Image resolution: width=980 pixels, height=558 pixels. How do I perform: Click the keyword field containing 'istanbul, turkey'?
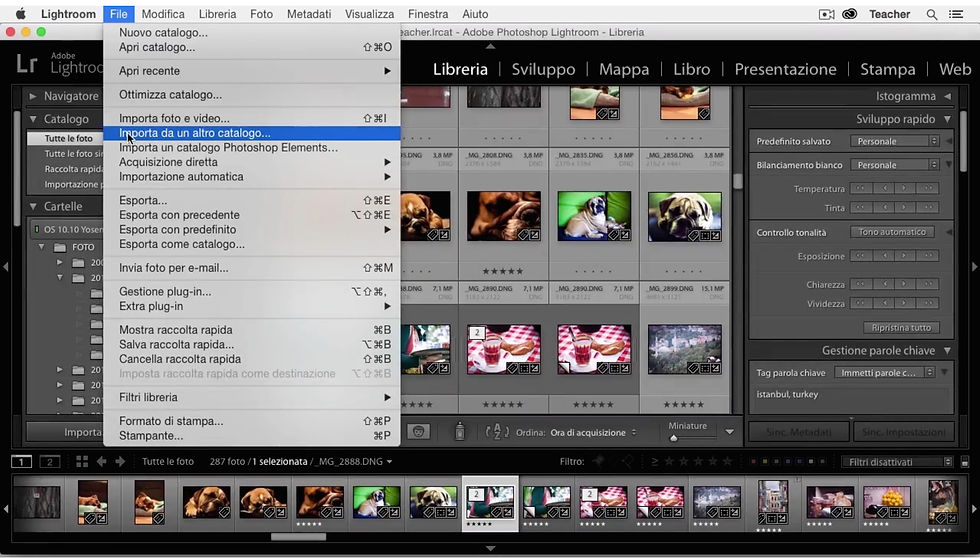click(851, 398)
